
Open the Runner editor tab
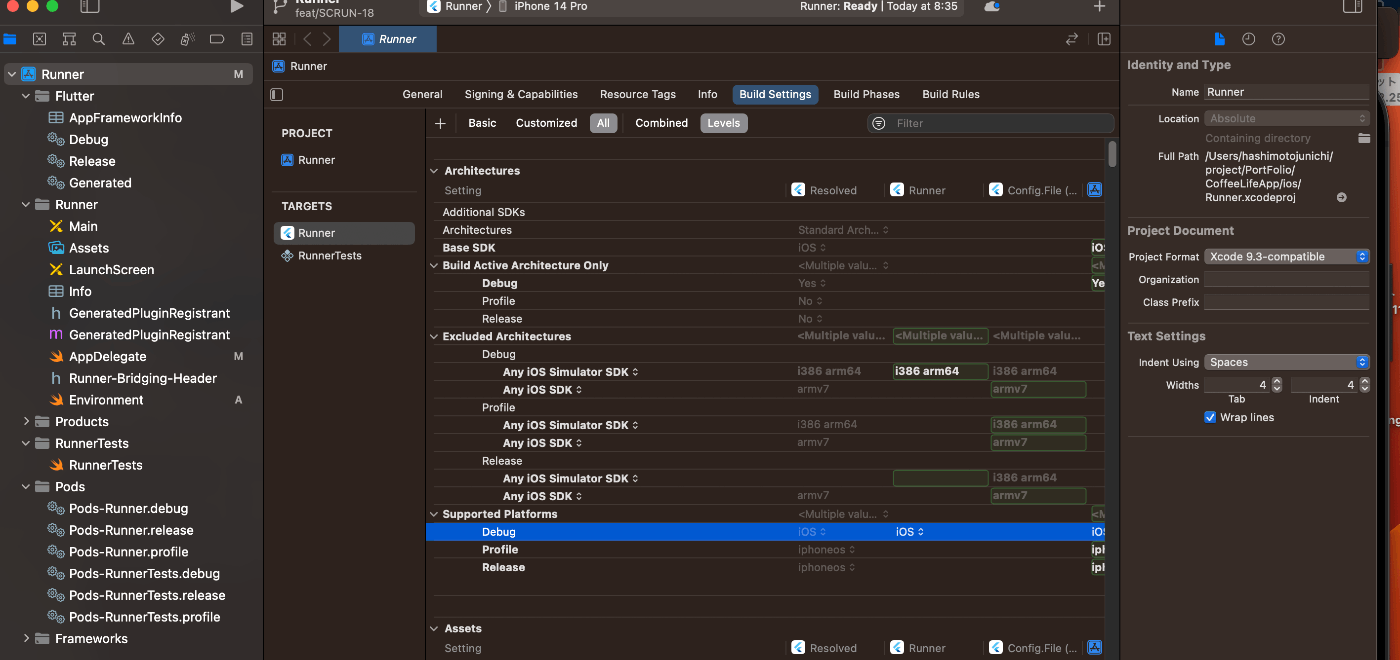click(x=388, y=39)
